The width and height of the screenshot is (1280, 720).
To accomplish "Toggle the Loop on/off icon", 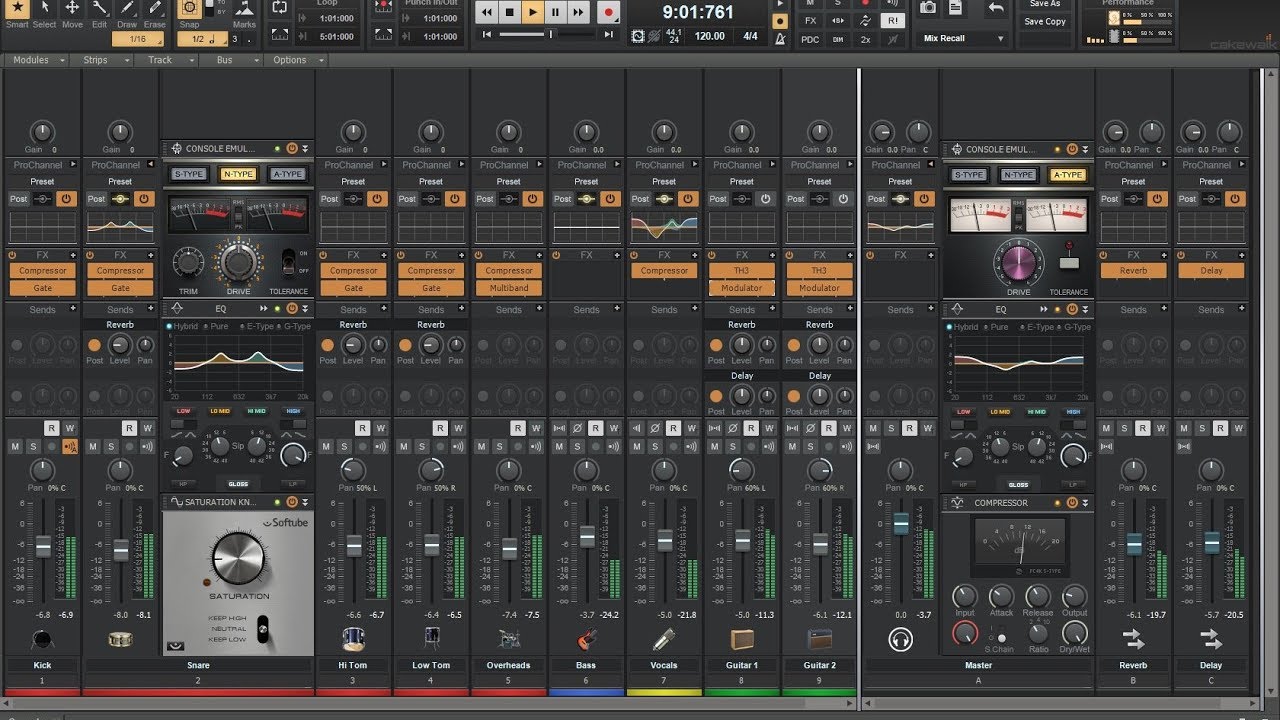I will click(280, 7).
